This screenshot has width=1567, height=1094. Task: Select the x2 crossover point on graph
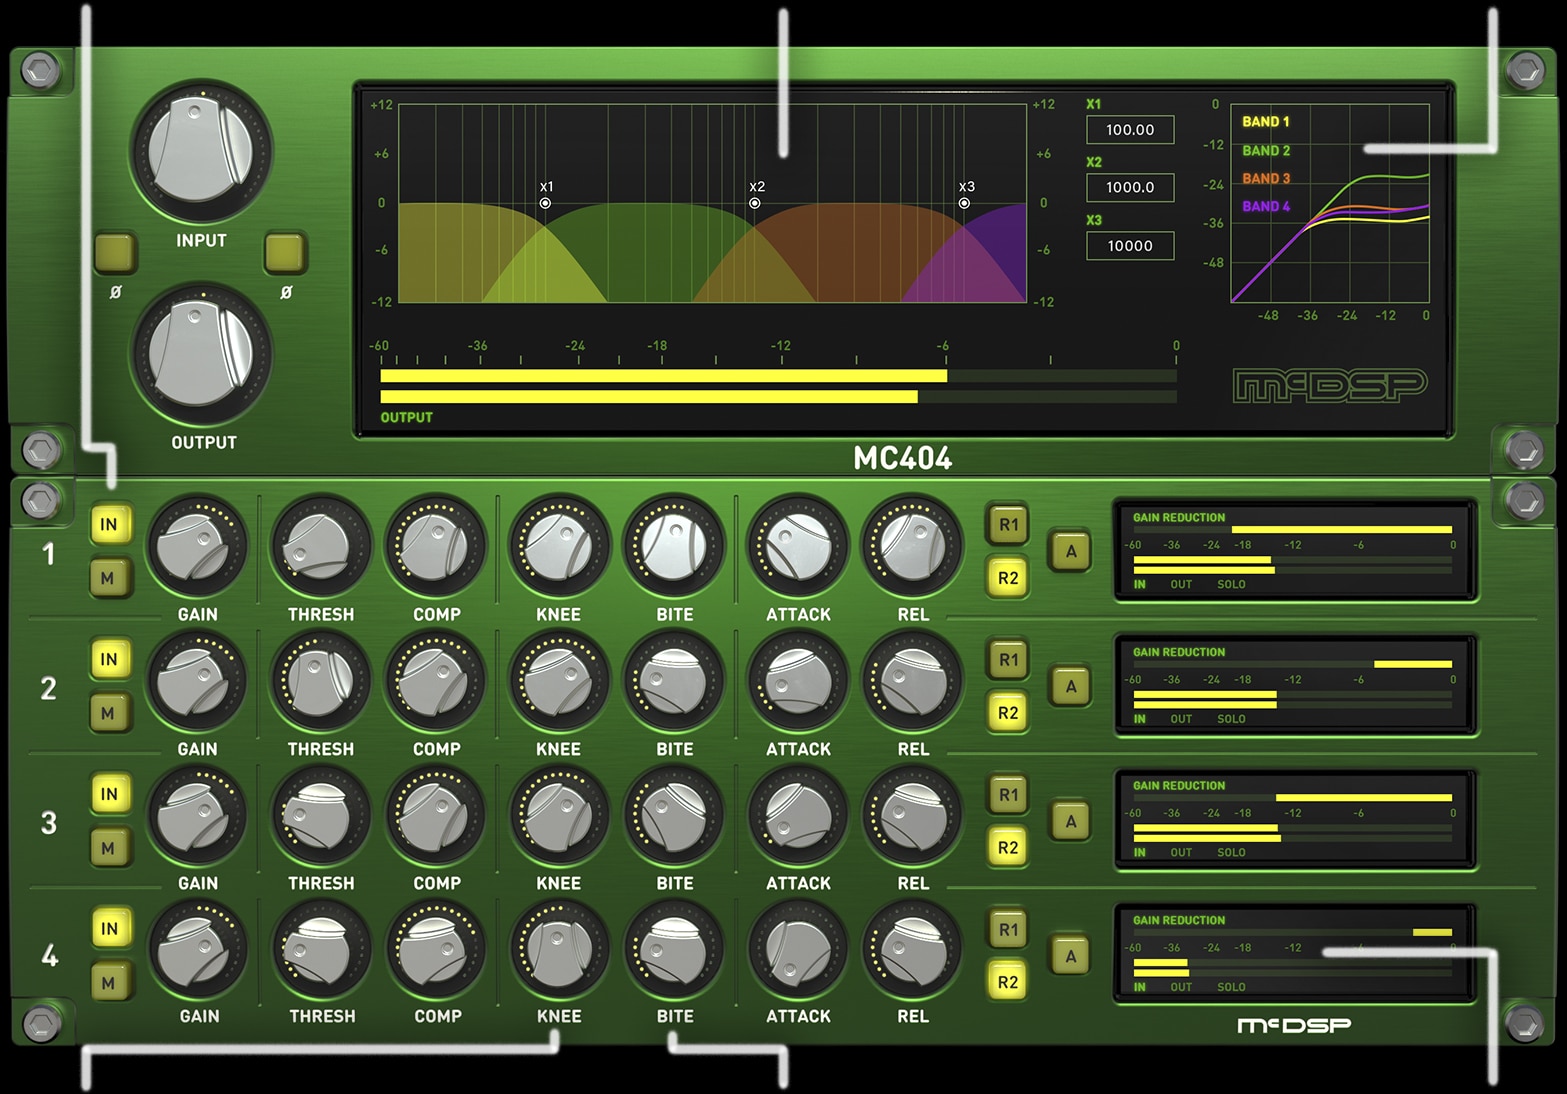pos(755,203)
